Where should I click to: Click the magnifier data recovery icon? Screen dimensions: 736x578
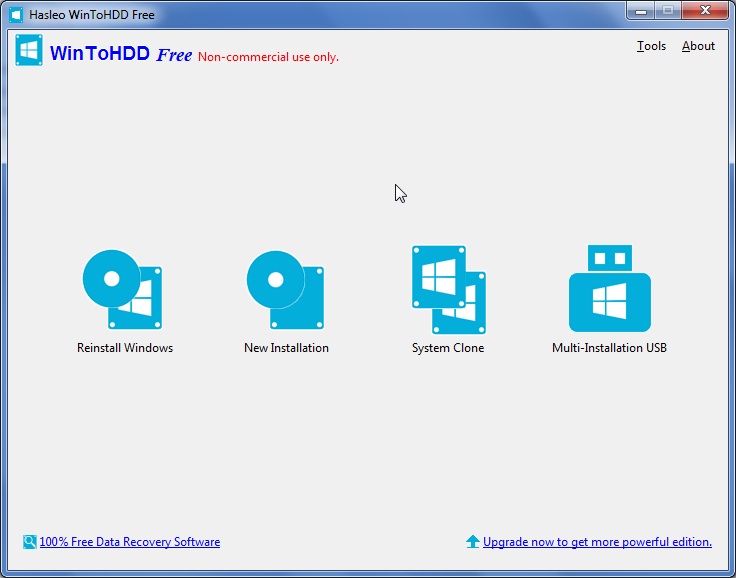30,542
